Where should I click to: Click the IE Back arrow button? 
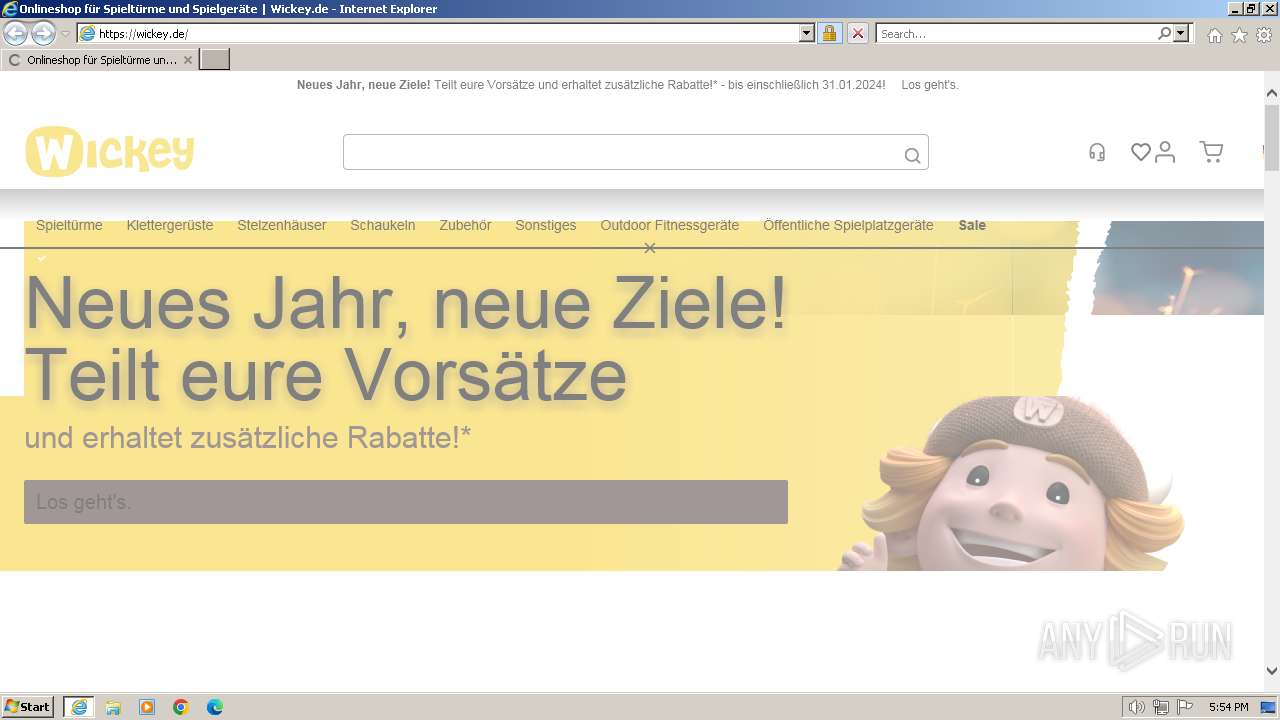coord(15,33)
